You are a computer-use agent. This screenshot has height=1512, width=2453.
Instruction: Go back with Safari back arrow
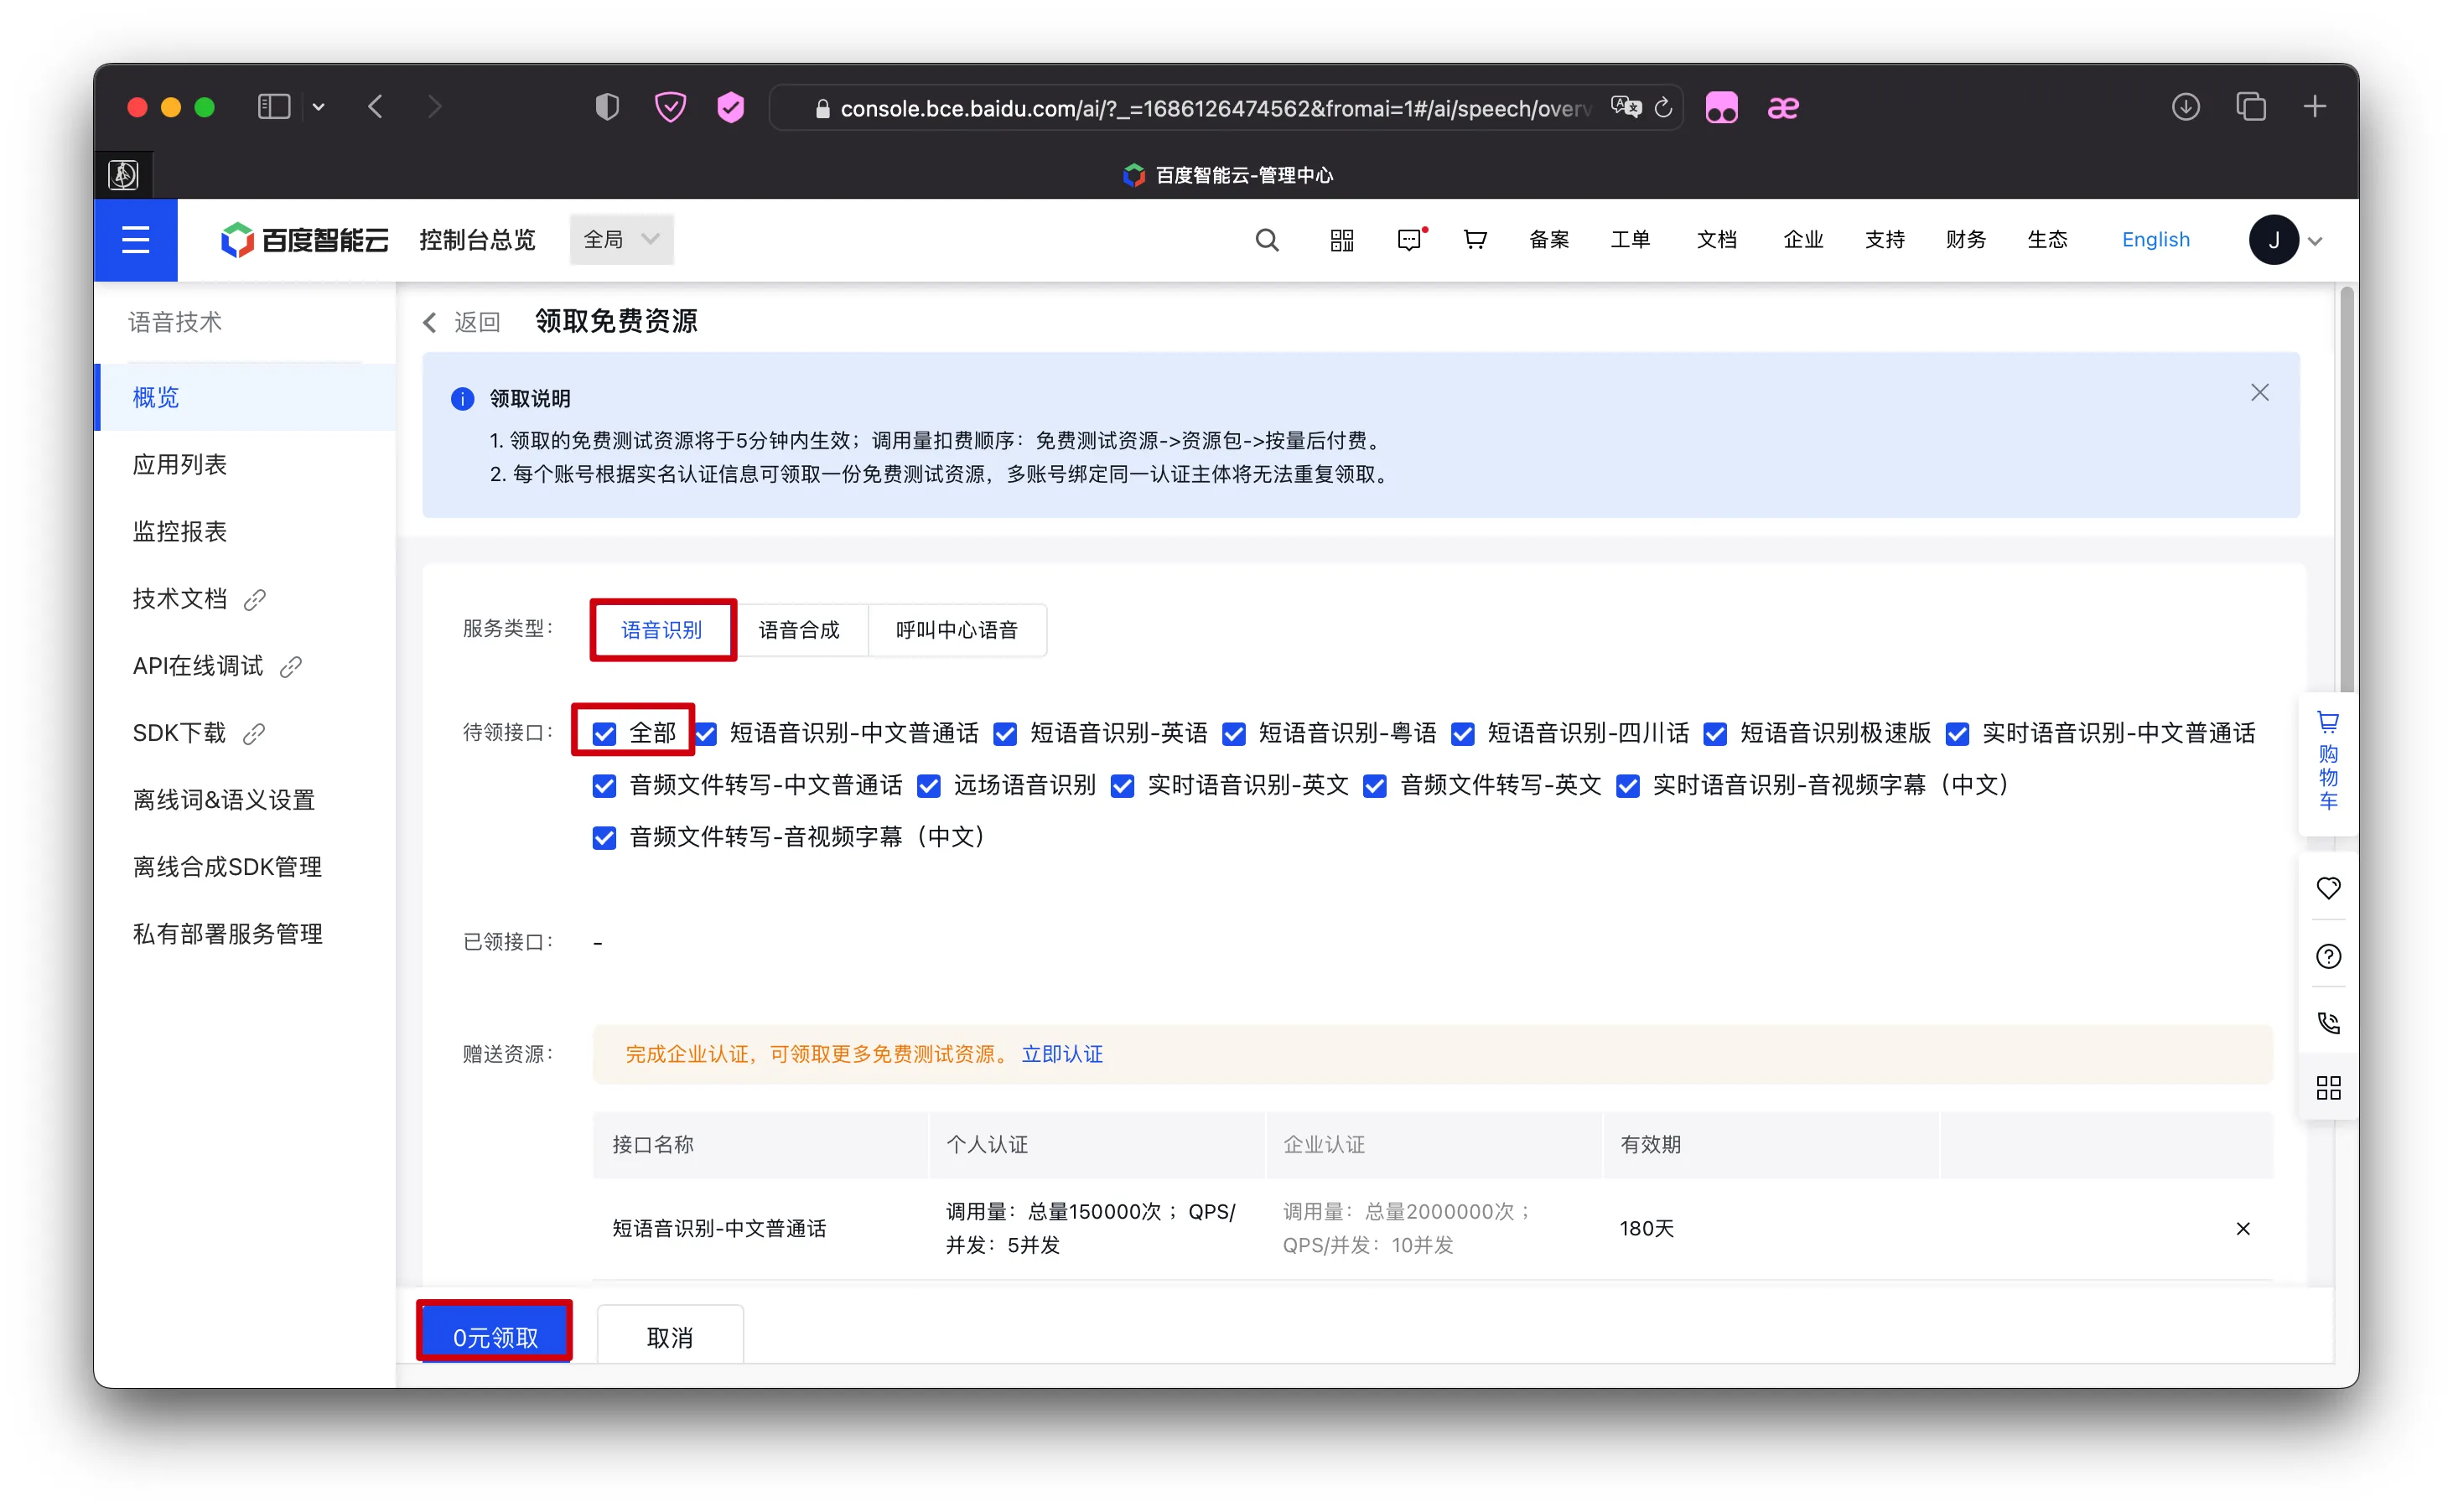[376, 107]
